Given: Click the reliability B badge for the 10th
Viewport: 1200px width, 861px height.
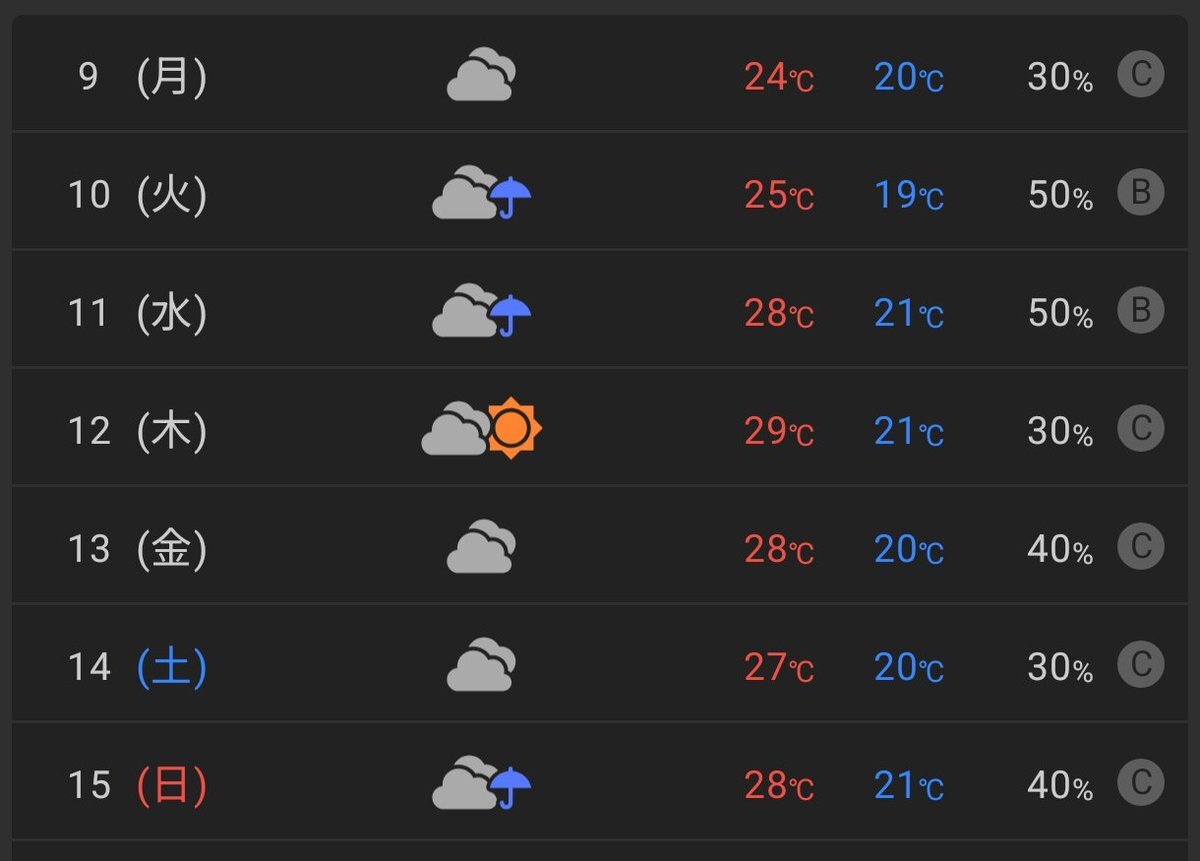Looking at the screenshot, I should point(1141,192).
